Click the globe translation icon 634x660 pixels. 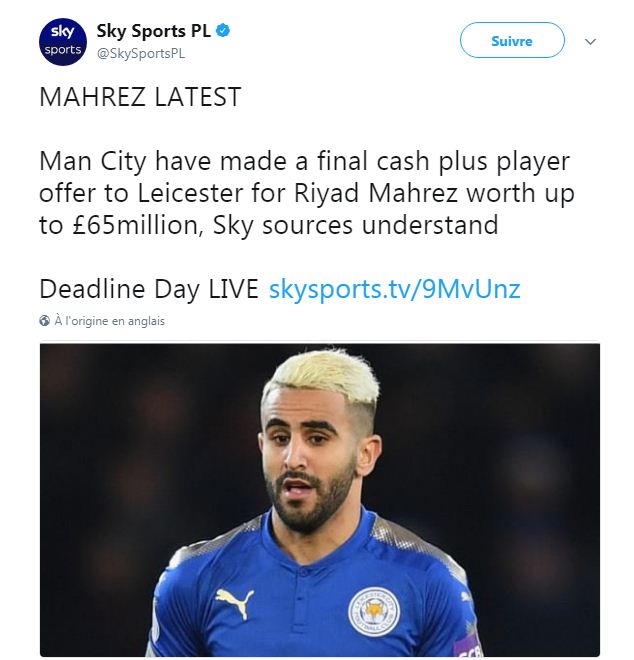click(44, 321)
